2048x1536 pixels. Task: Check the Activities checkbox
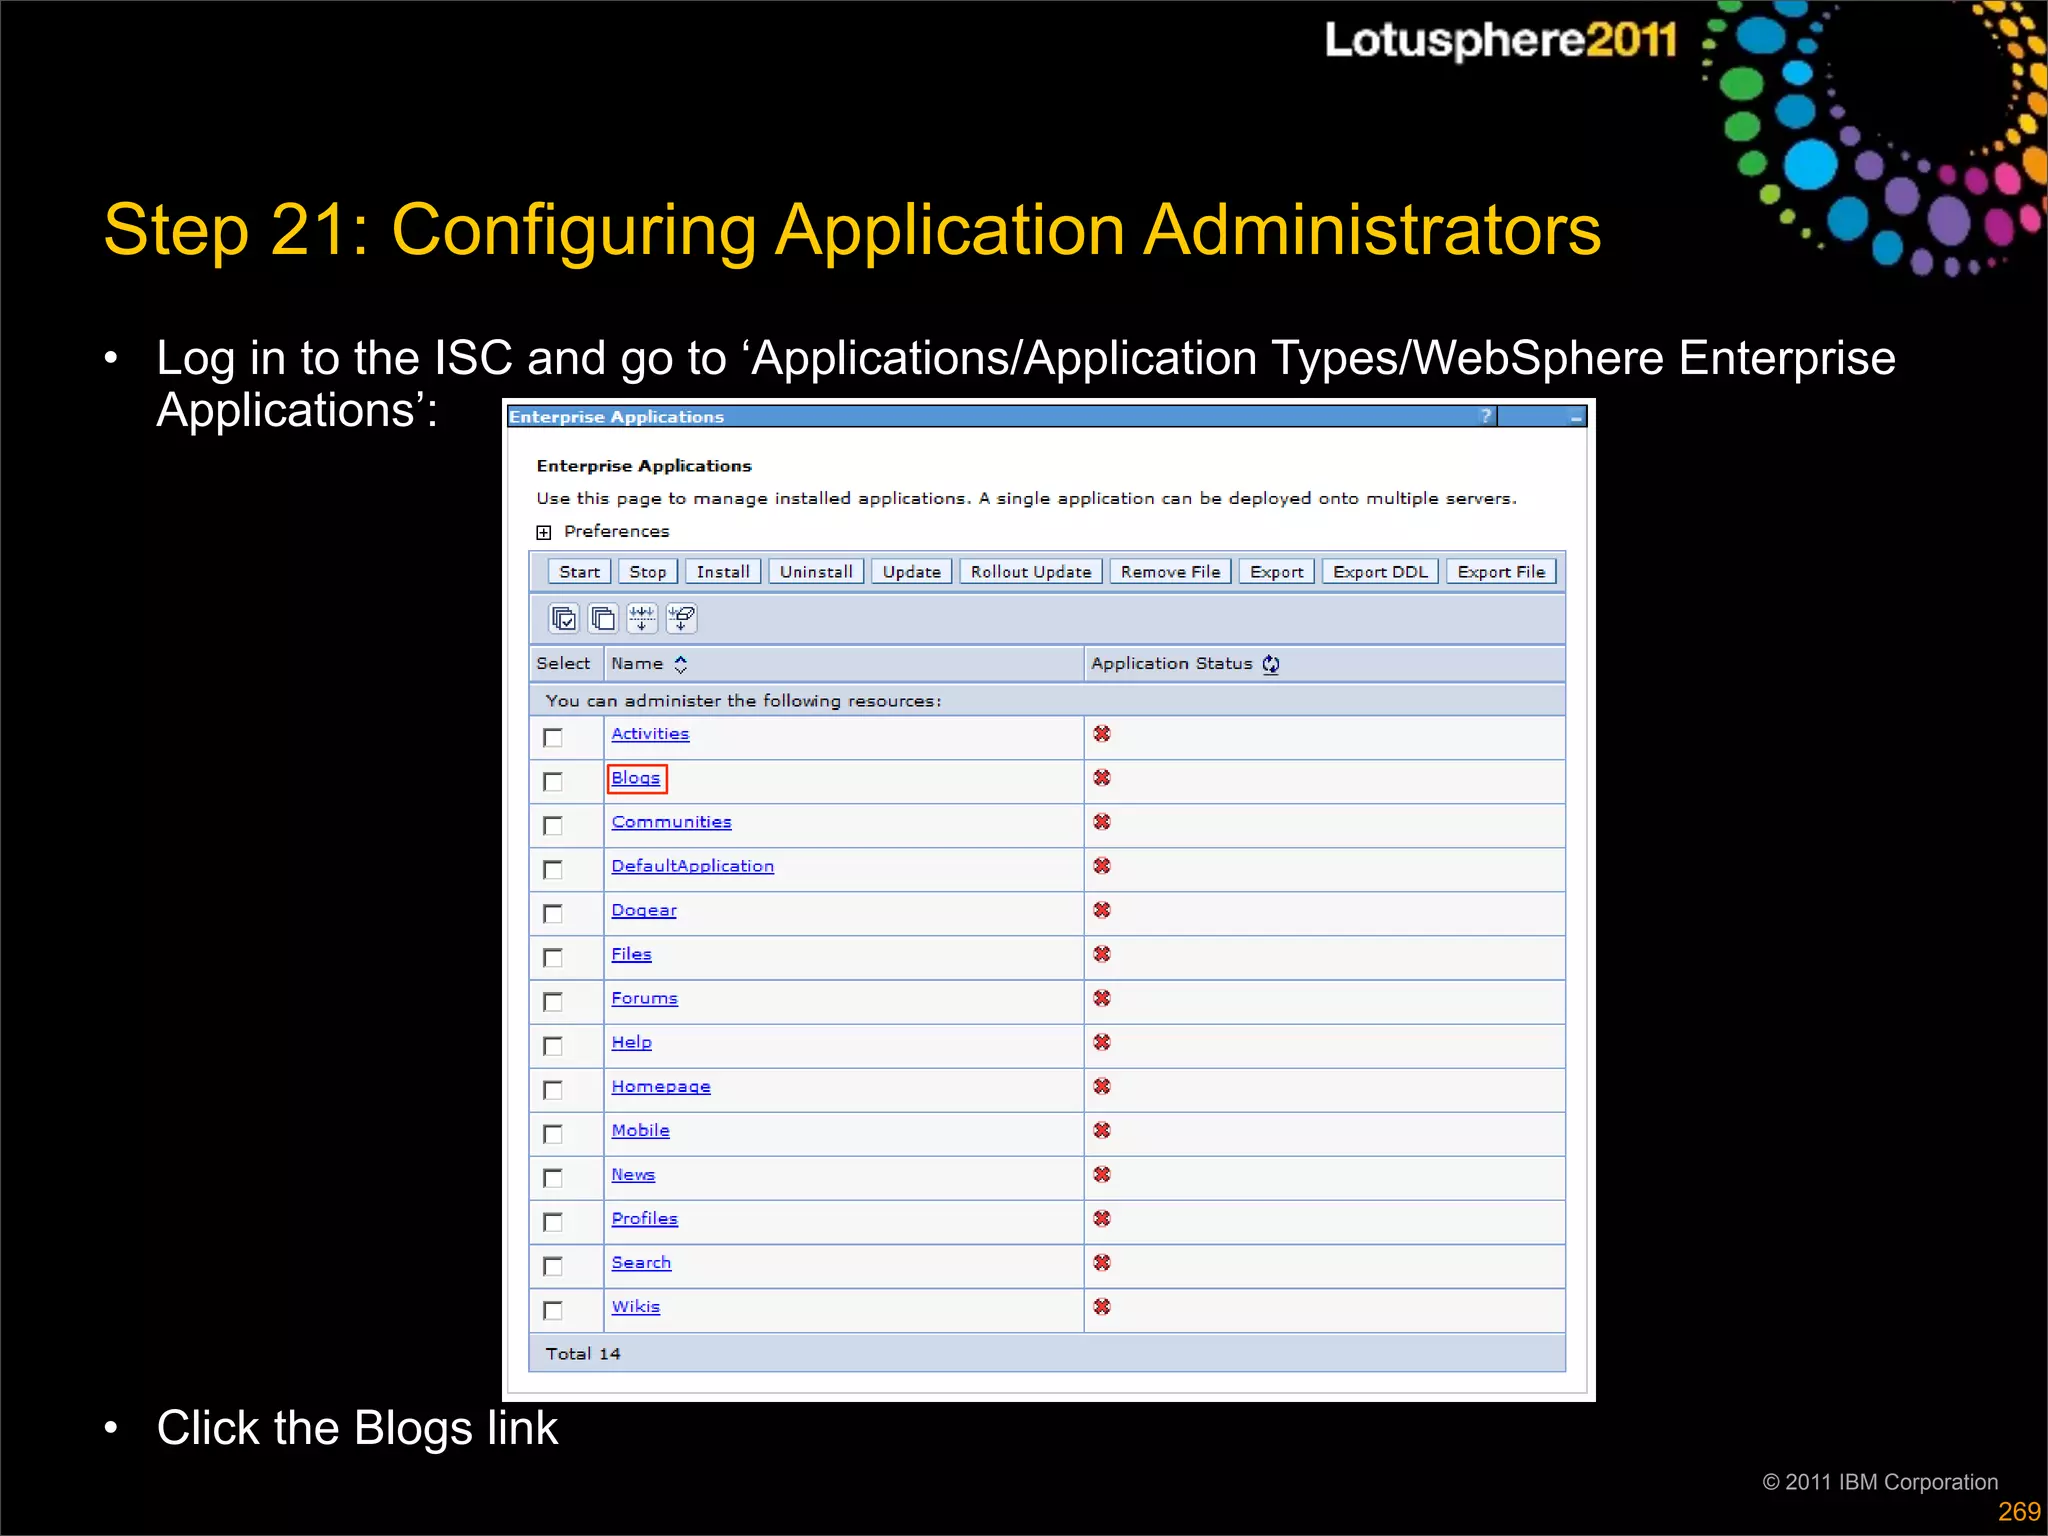tap(553, 738)
